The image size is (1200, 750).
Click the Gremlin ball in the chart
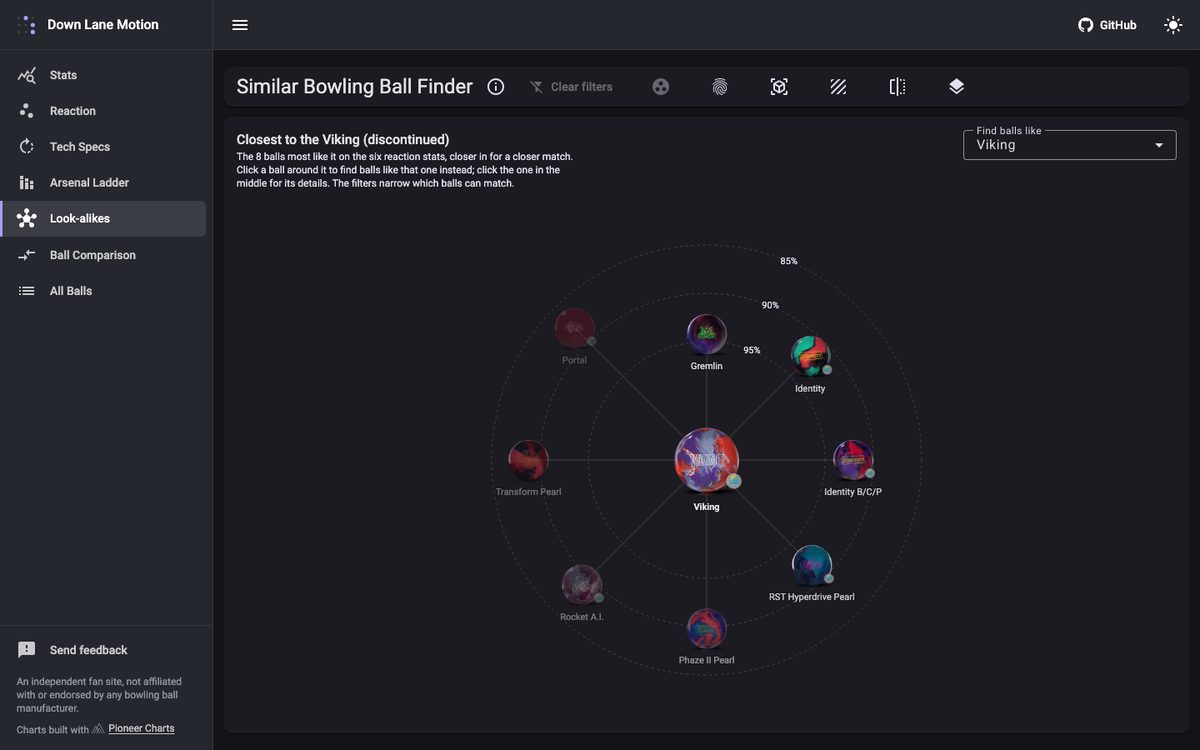coord(707,335)
